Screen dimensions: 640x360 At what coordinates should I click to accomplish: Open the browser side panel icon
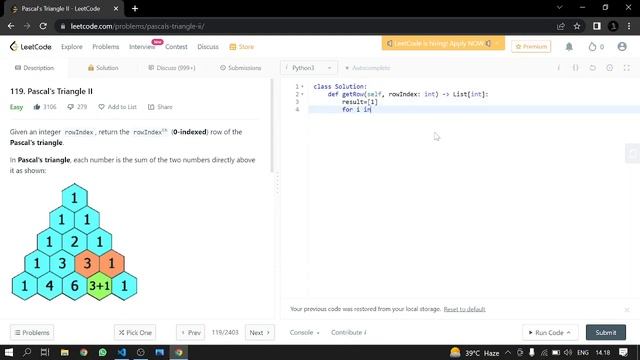click(x=597, y=26)
